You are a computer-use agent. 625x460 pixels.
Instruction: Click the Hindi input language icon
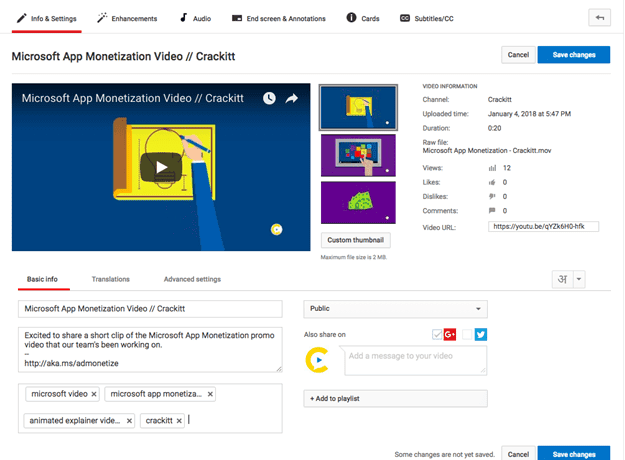point(562,279)
